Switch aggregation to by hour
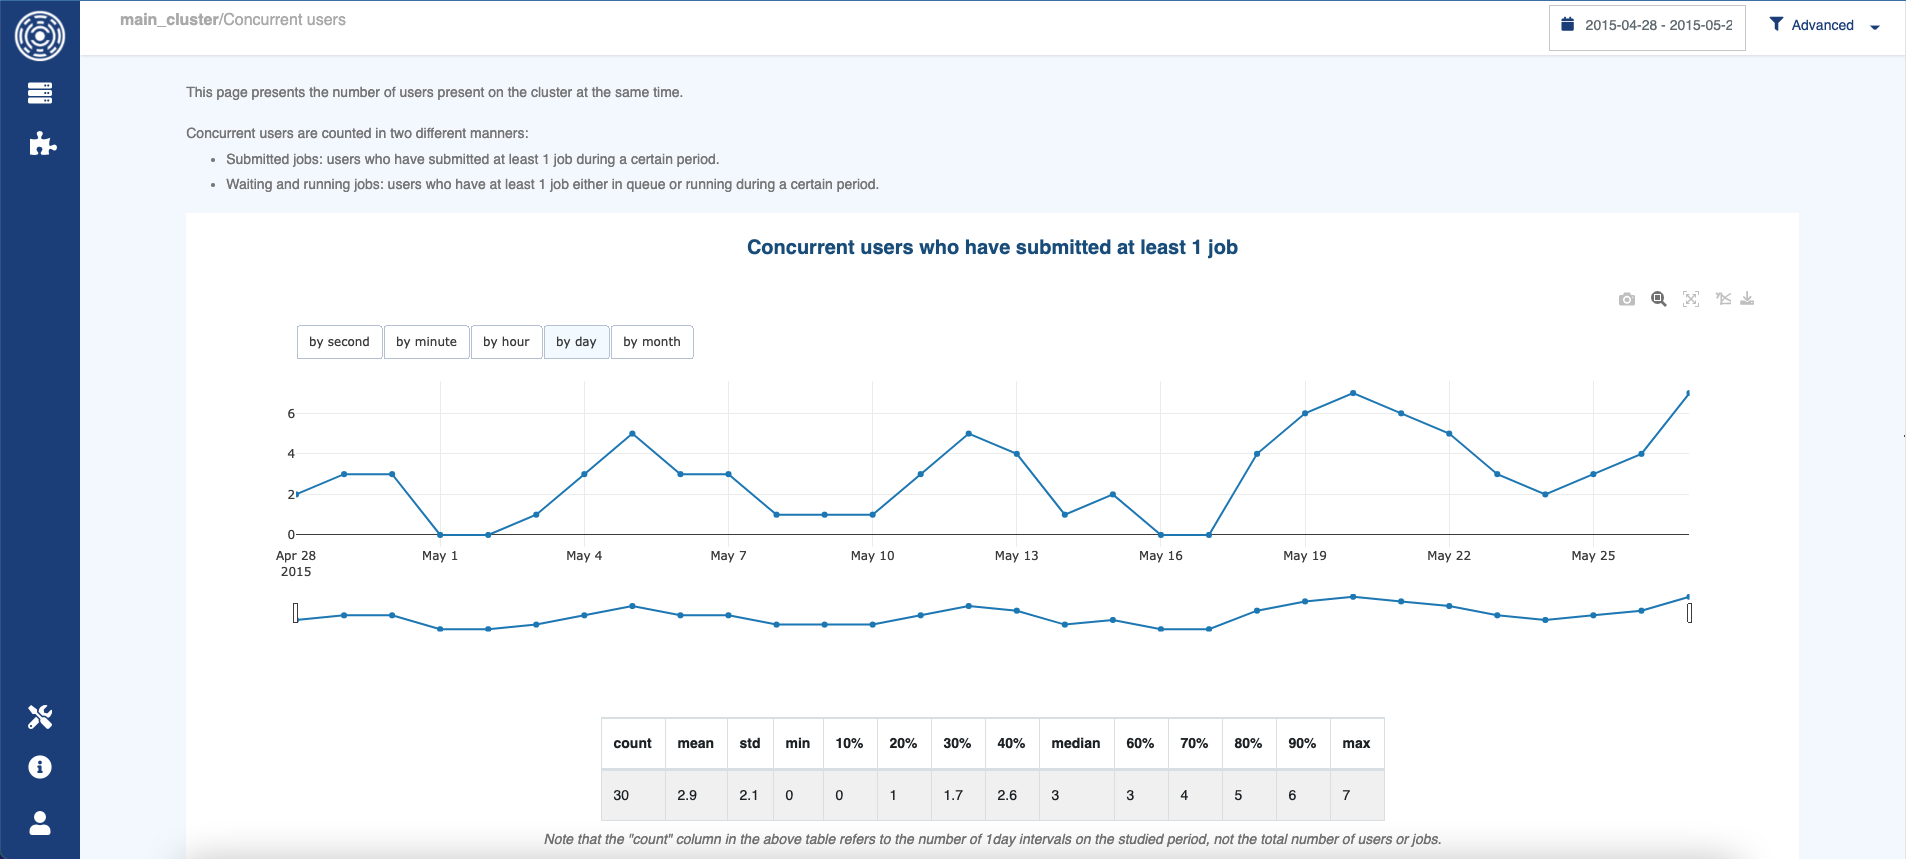Viewport: 1906px width, 859px height. point(506,342)
